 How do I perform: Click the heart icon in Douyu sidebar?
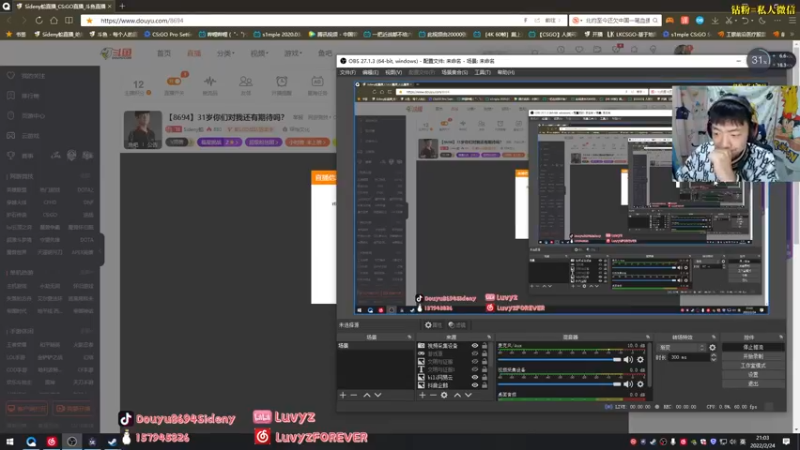pyautogui.click(x=11, y=76)
